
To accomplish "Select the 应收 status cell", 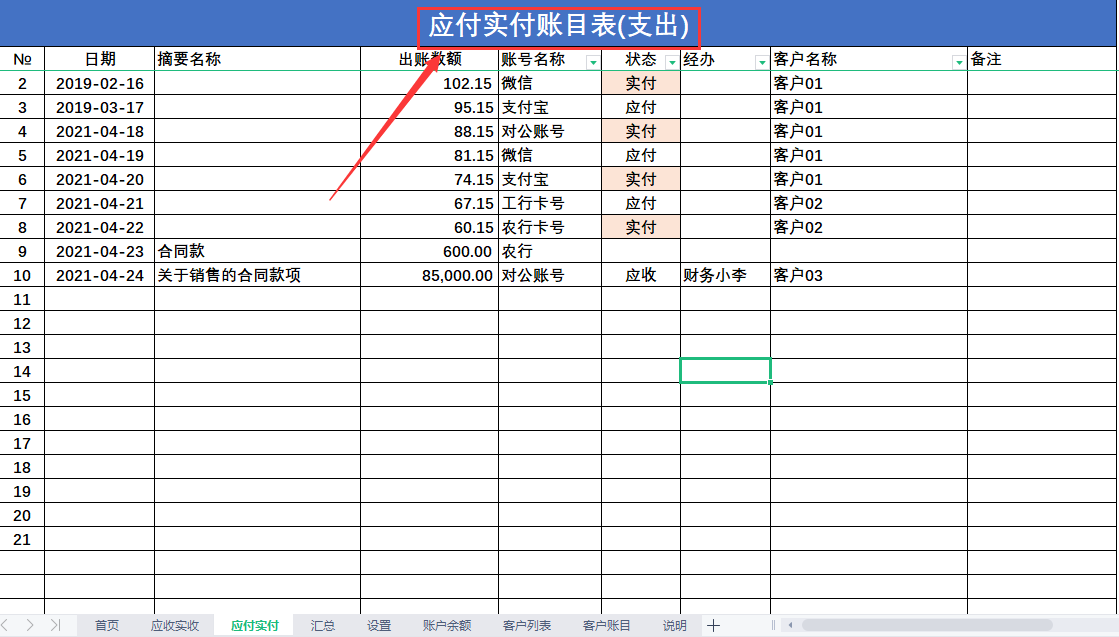I will tap(641, 275).
